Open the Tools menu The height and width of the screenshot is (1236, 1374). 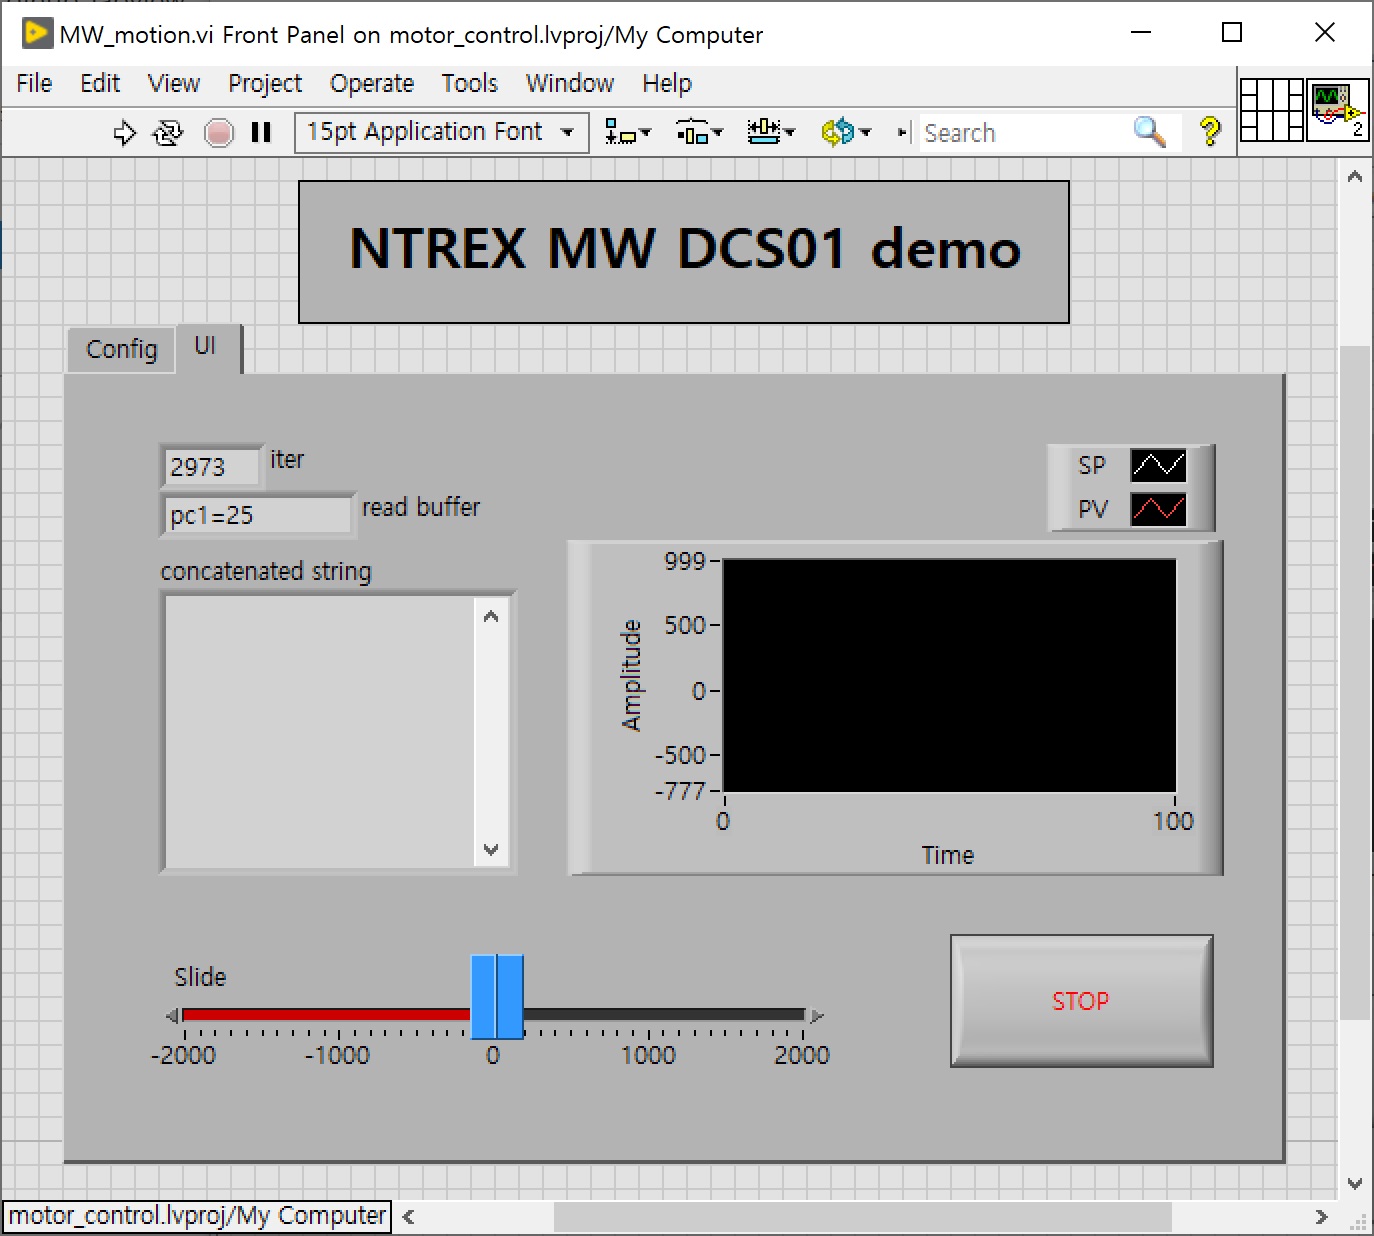point(470,84)
